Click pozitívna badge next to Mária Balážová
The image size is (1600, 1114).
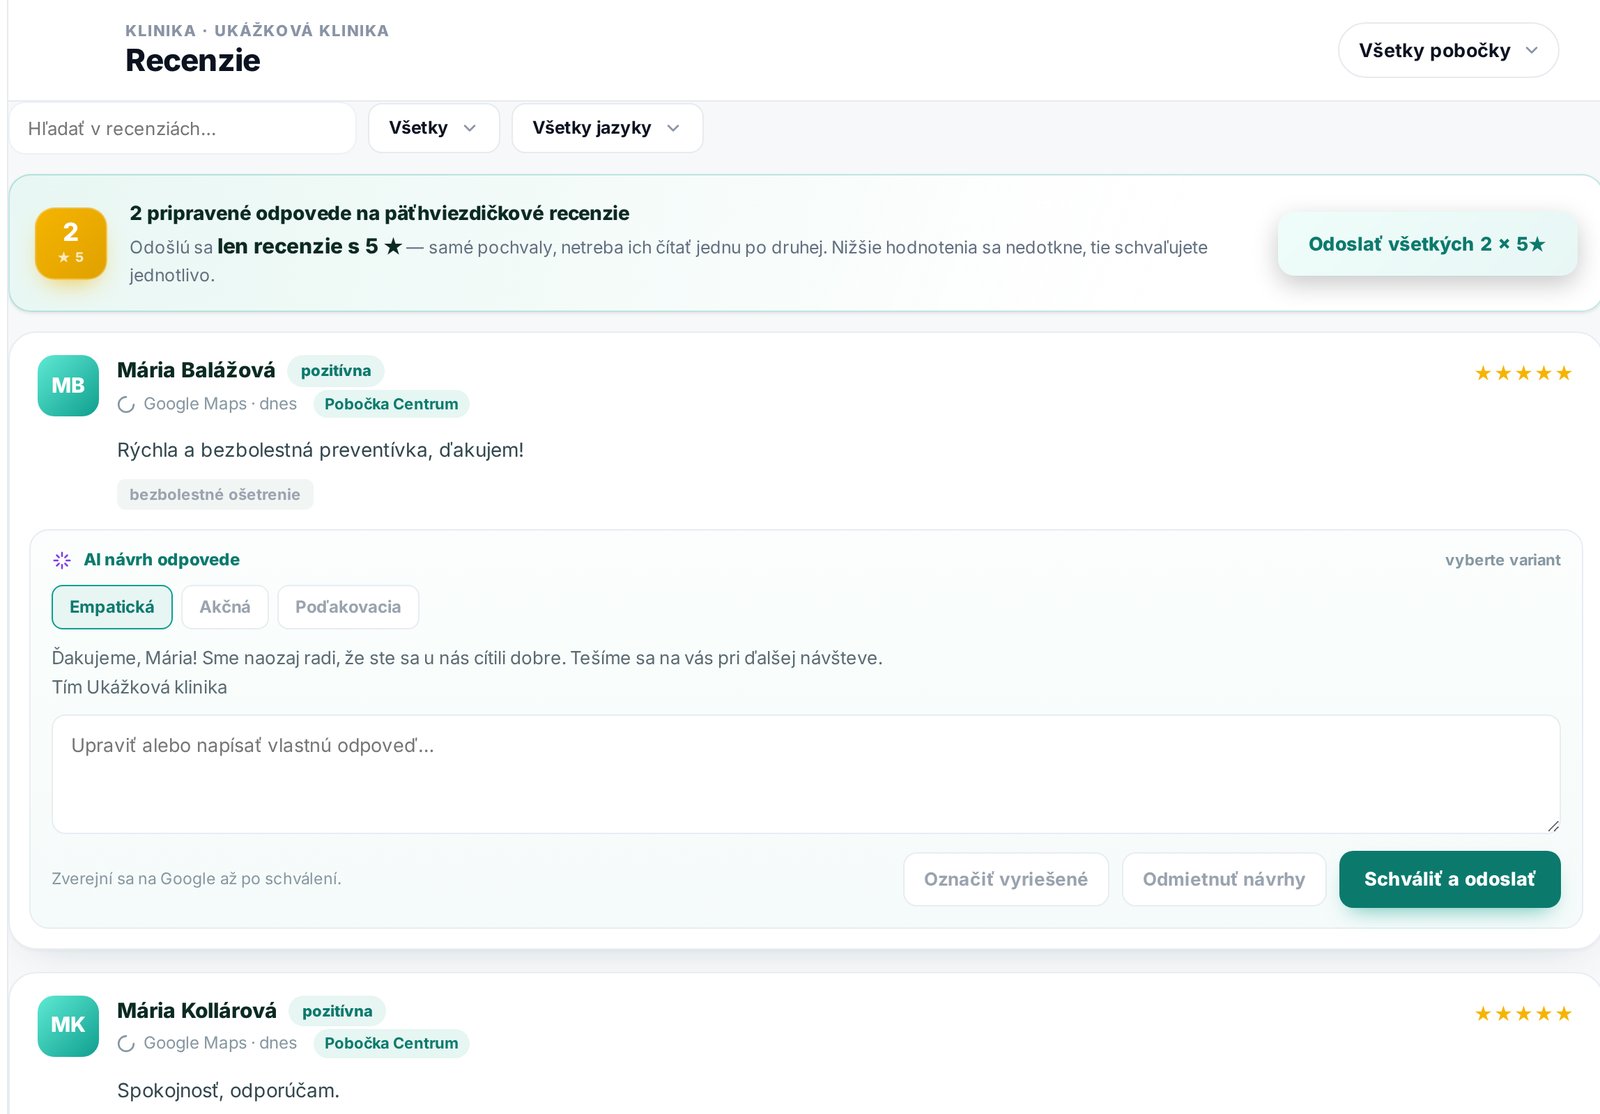point(336,371)
